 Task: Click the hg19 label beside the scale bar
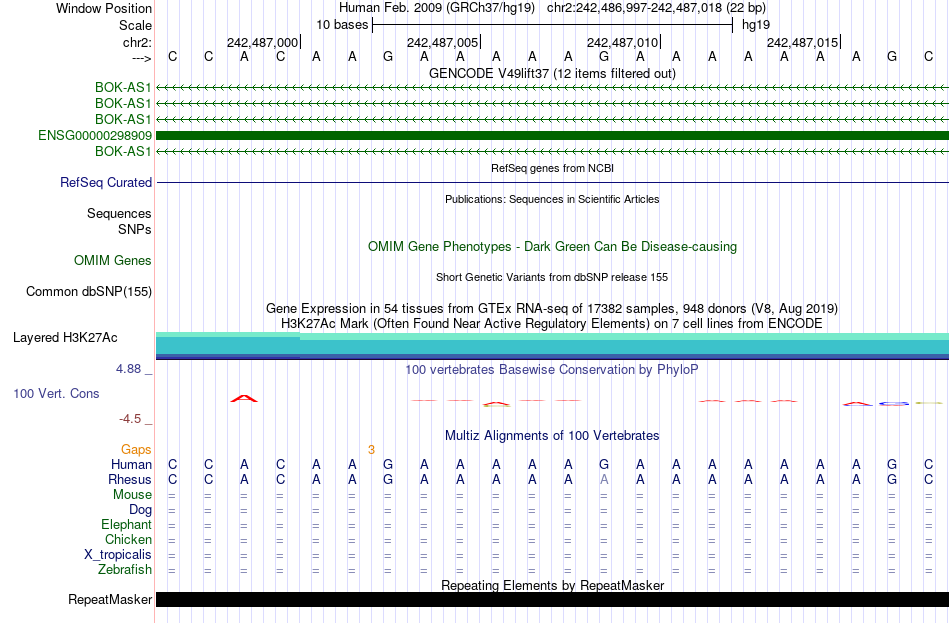pyautogui.click(x=756, y=25)
